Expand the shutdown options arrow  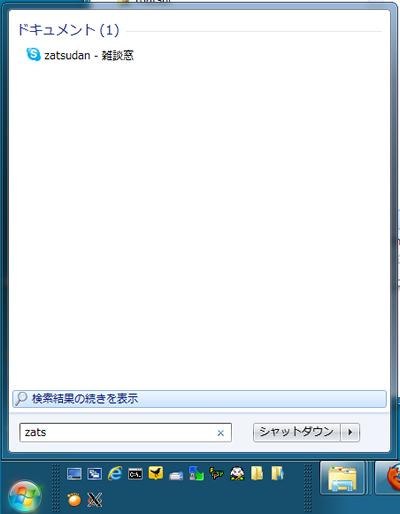click(x=350, y=432)
